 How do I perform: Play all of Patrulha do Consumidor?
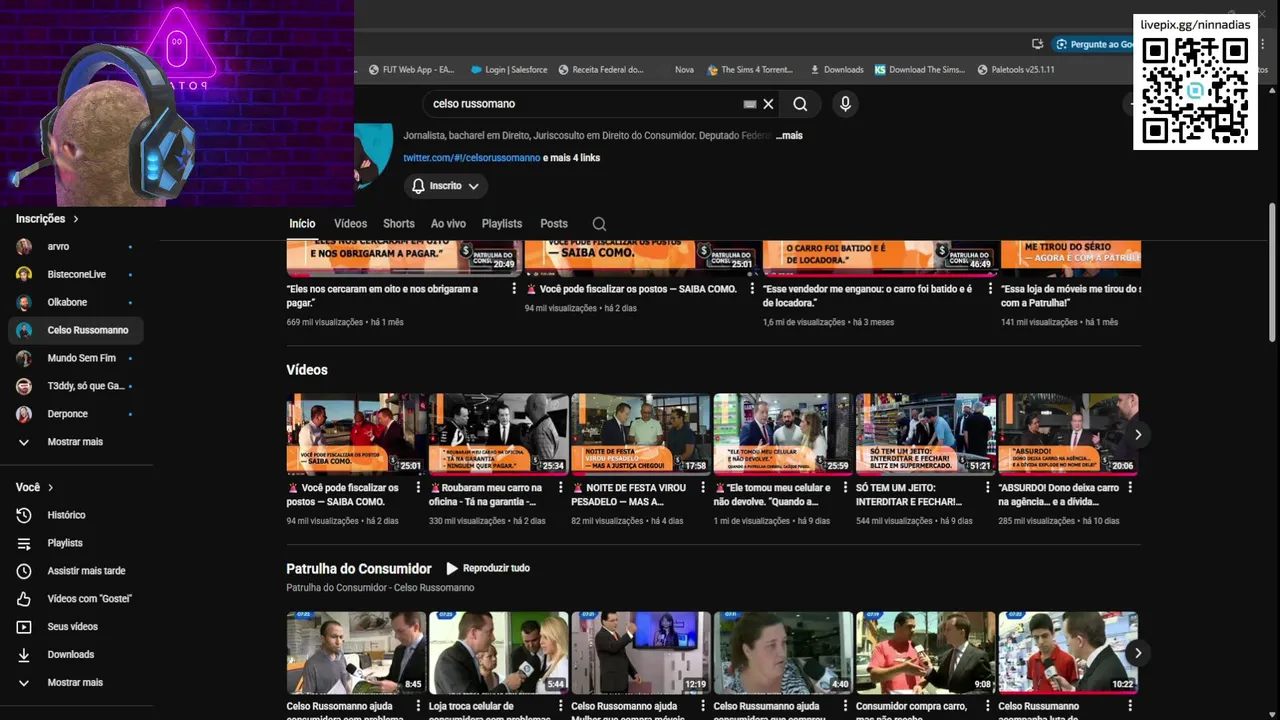pyautogui.click(x=487, y=568)
